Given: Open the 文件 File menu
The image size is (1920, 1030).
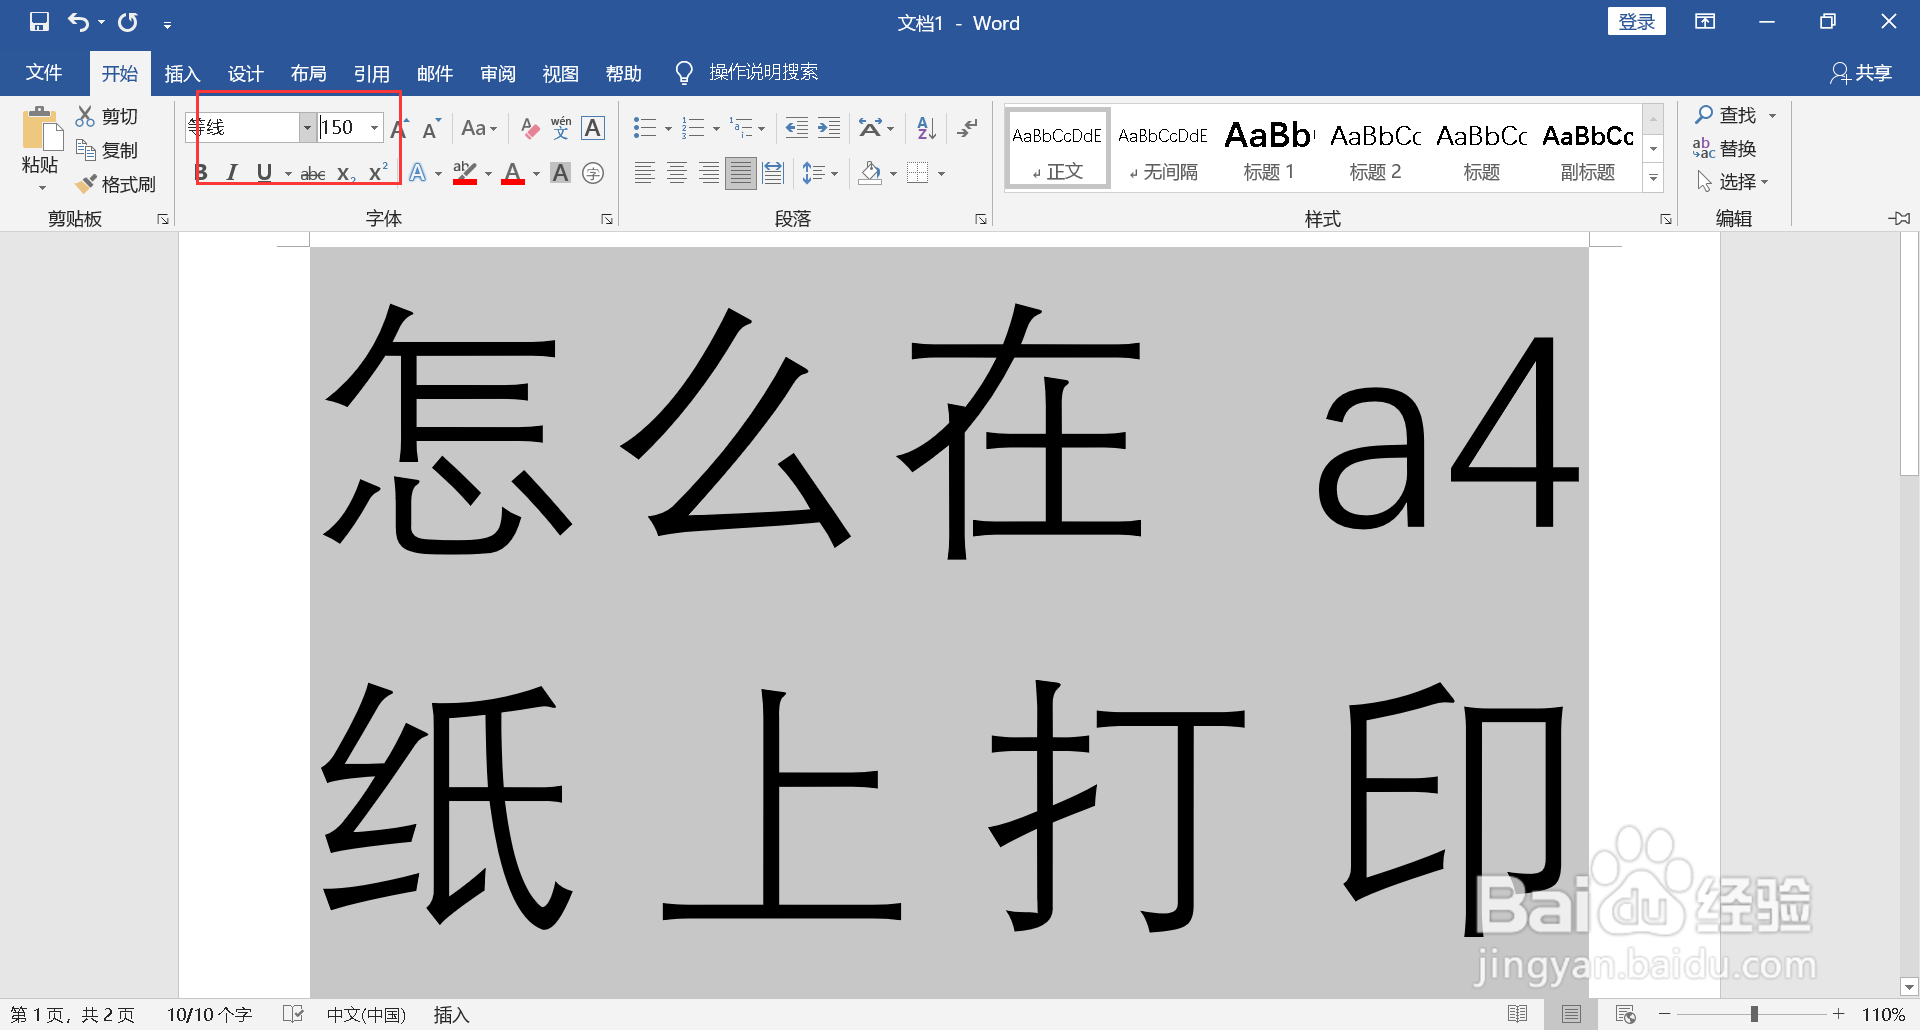Looking at the screenshot, I should 44,73.
